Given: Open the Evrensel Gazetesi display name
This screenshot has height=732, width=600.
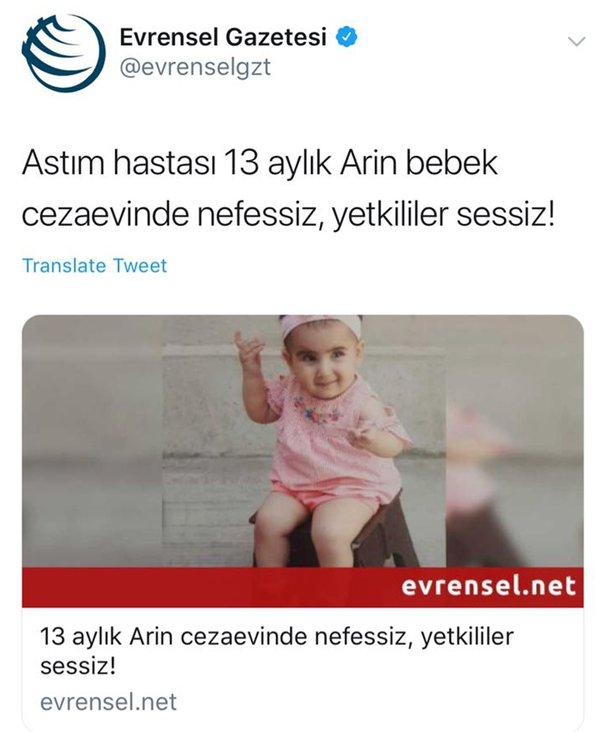Looking at the screenshot, I should click(x=223, y=37).
